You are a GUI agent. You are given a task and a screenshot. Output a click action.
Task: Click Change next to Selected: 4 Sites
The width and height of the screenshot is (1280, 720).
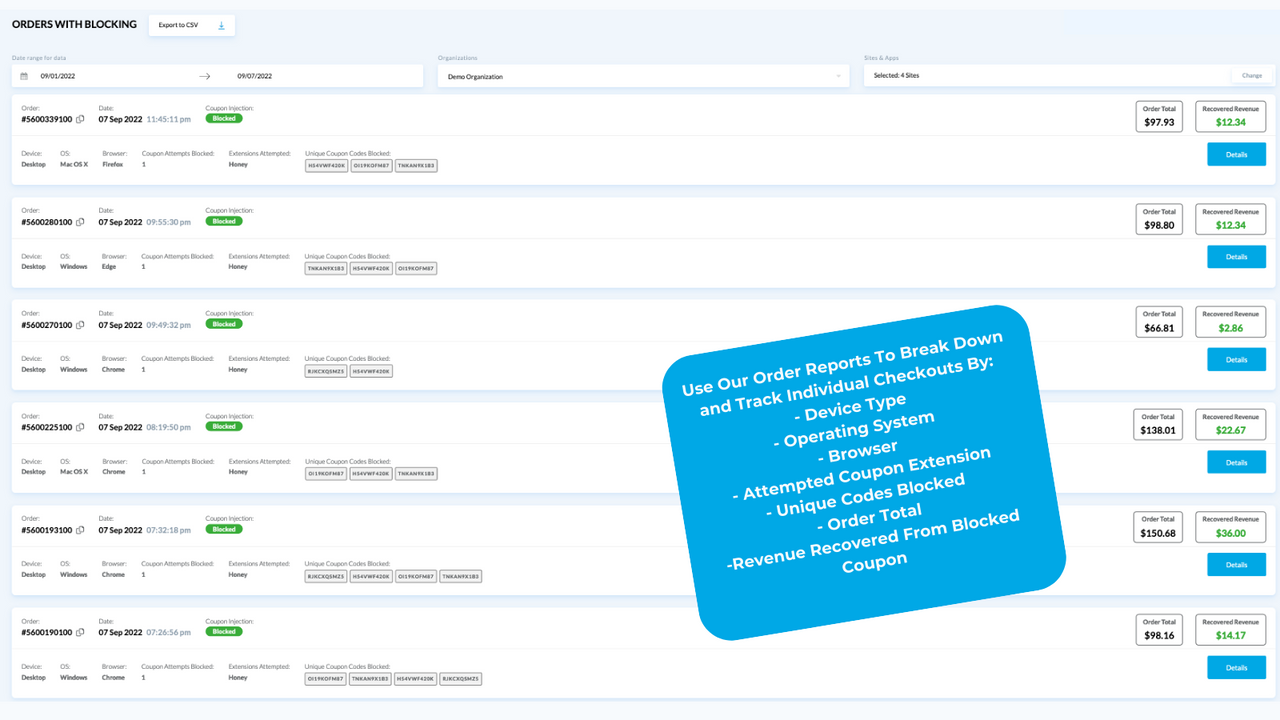point(1252,76)
